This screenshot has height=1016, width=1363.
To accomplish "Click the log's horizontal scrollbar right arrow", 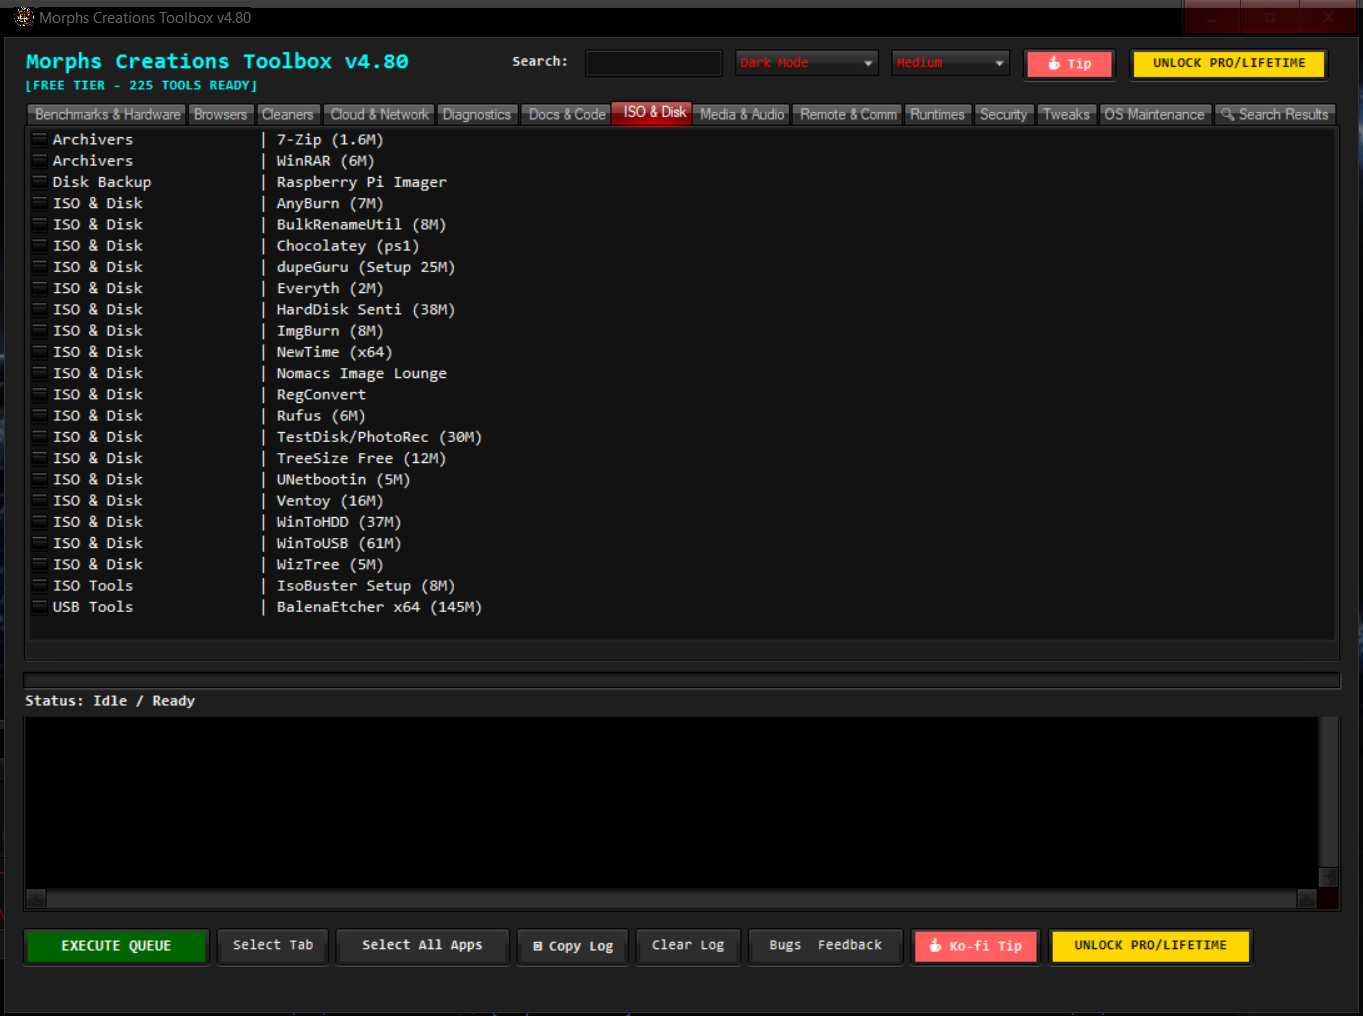I will coord(1307,899).
